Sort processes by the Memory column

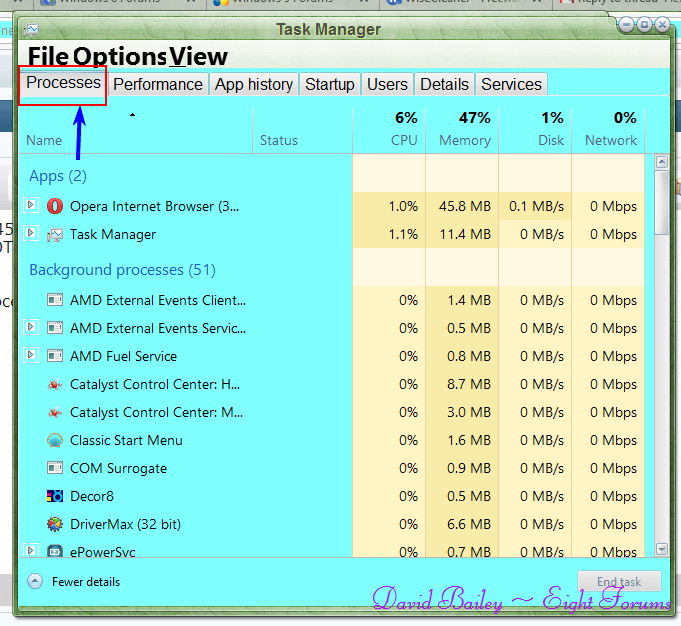[462, 130]
